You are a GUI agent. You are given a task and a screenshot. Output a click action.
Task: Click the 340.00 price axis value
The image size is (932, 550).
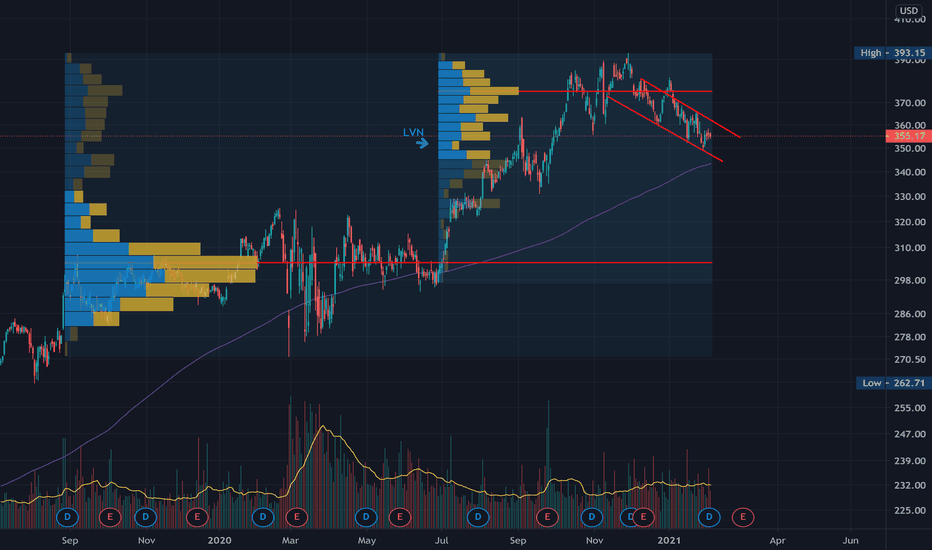(910, 172)
